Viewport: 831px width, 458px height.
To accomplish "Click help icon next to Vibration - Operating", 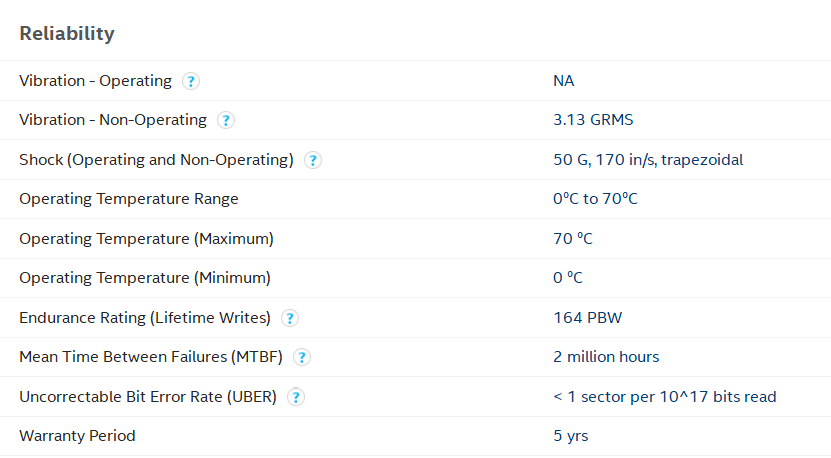I will click(x=190, y=81).
